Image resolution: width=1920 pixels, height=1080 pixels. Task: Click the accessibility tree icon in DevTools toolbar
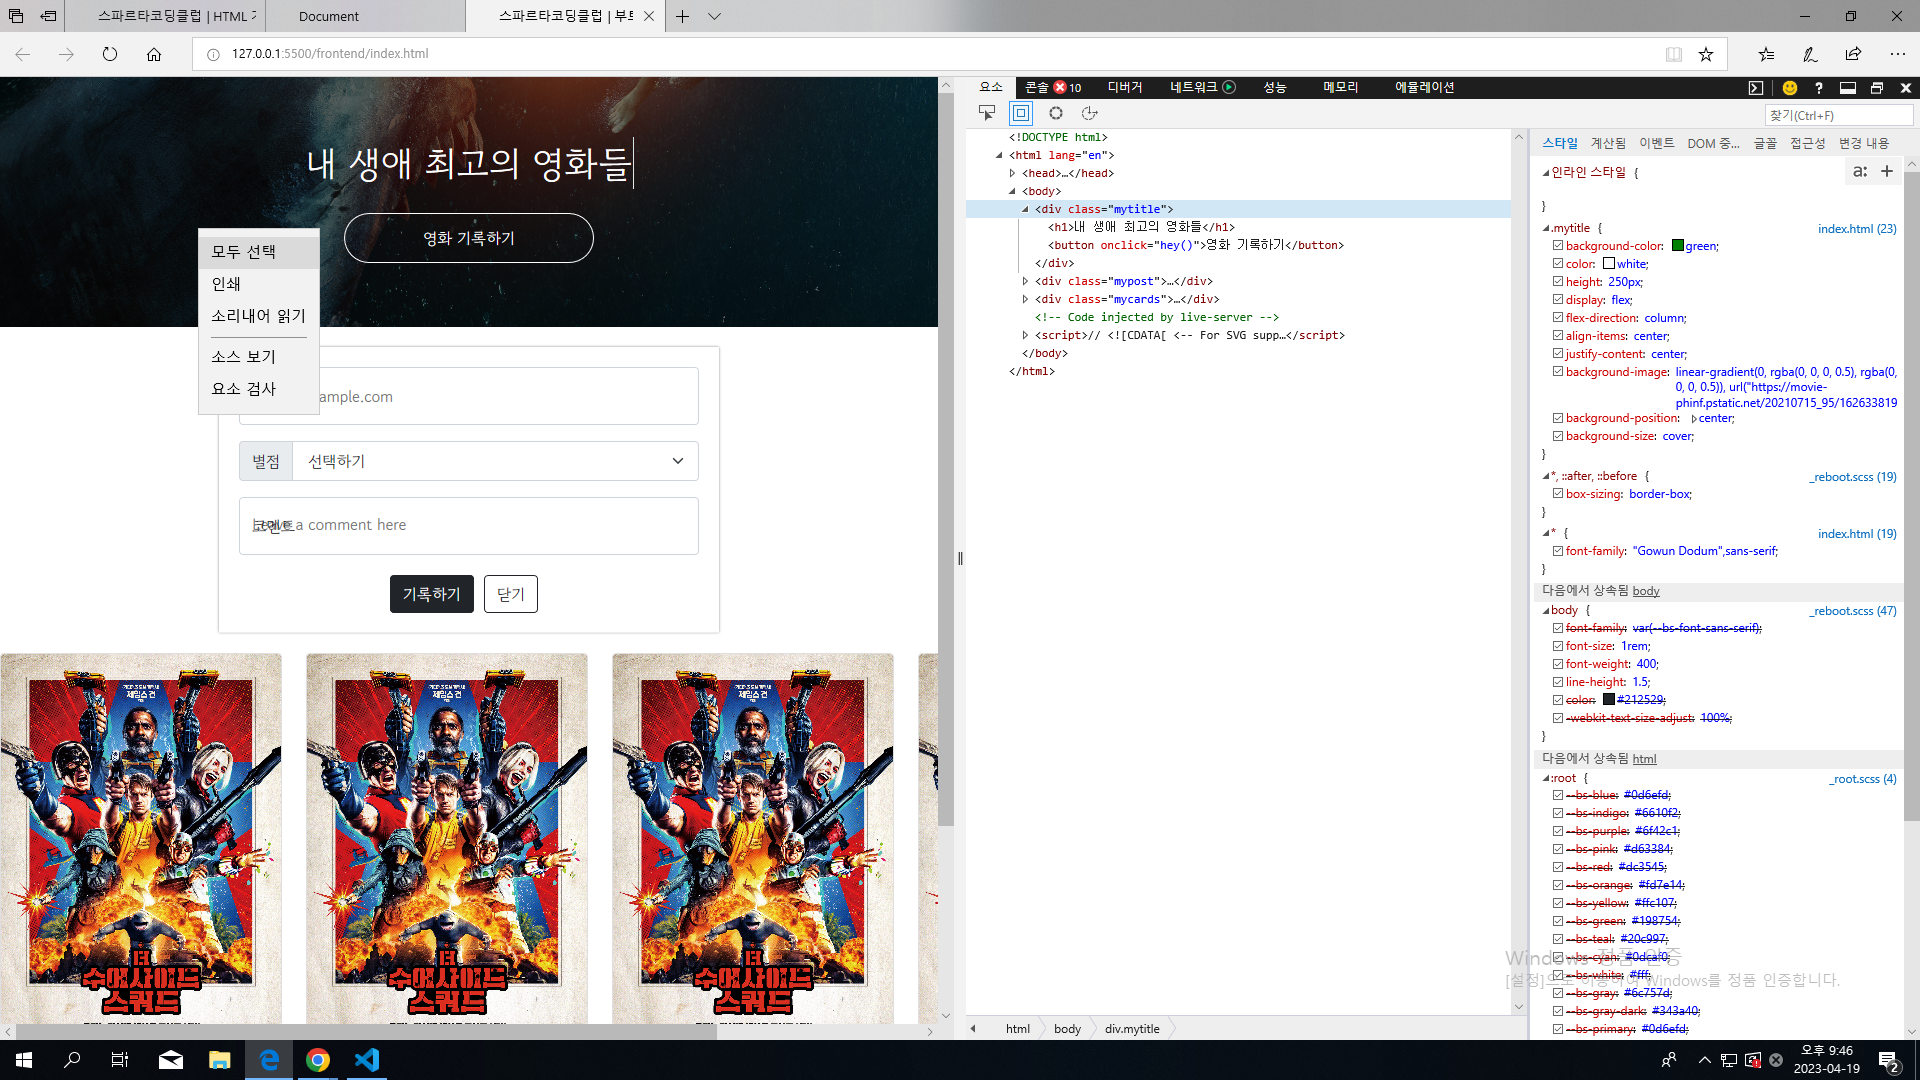coord(1090,113)
